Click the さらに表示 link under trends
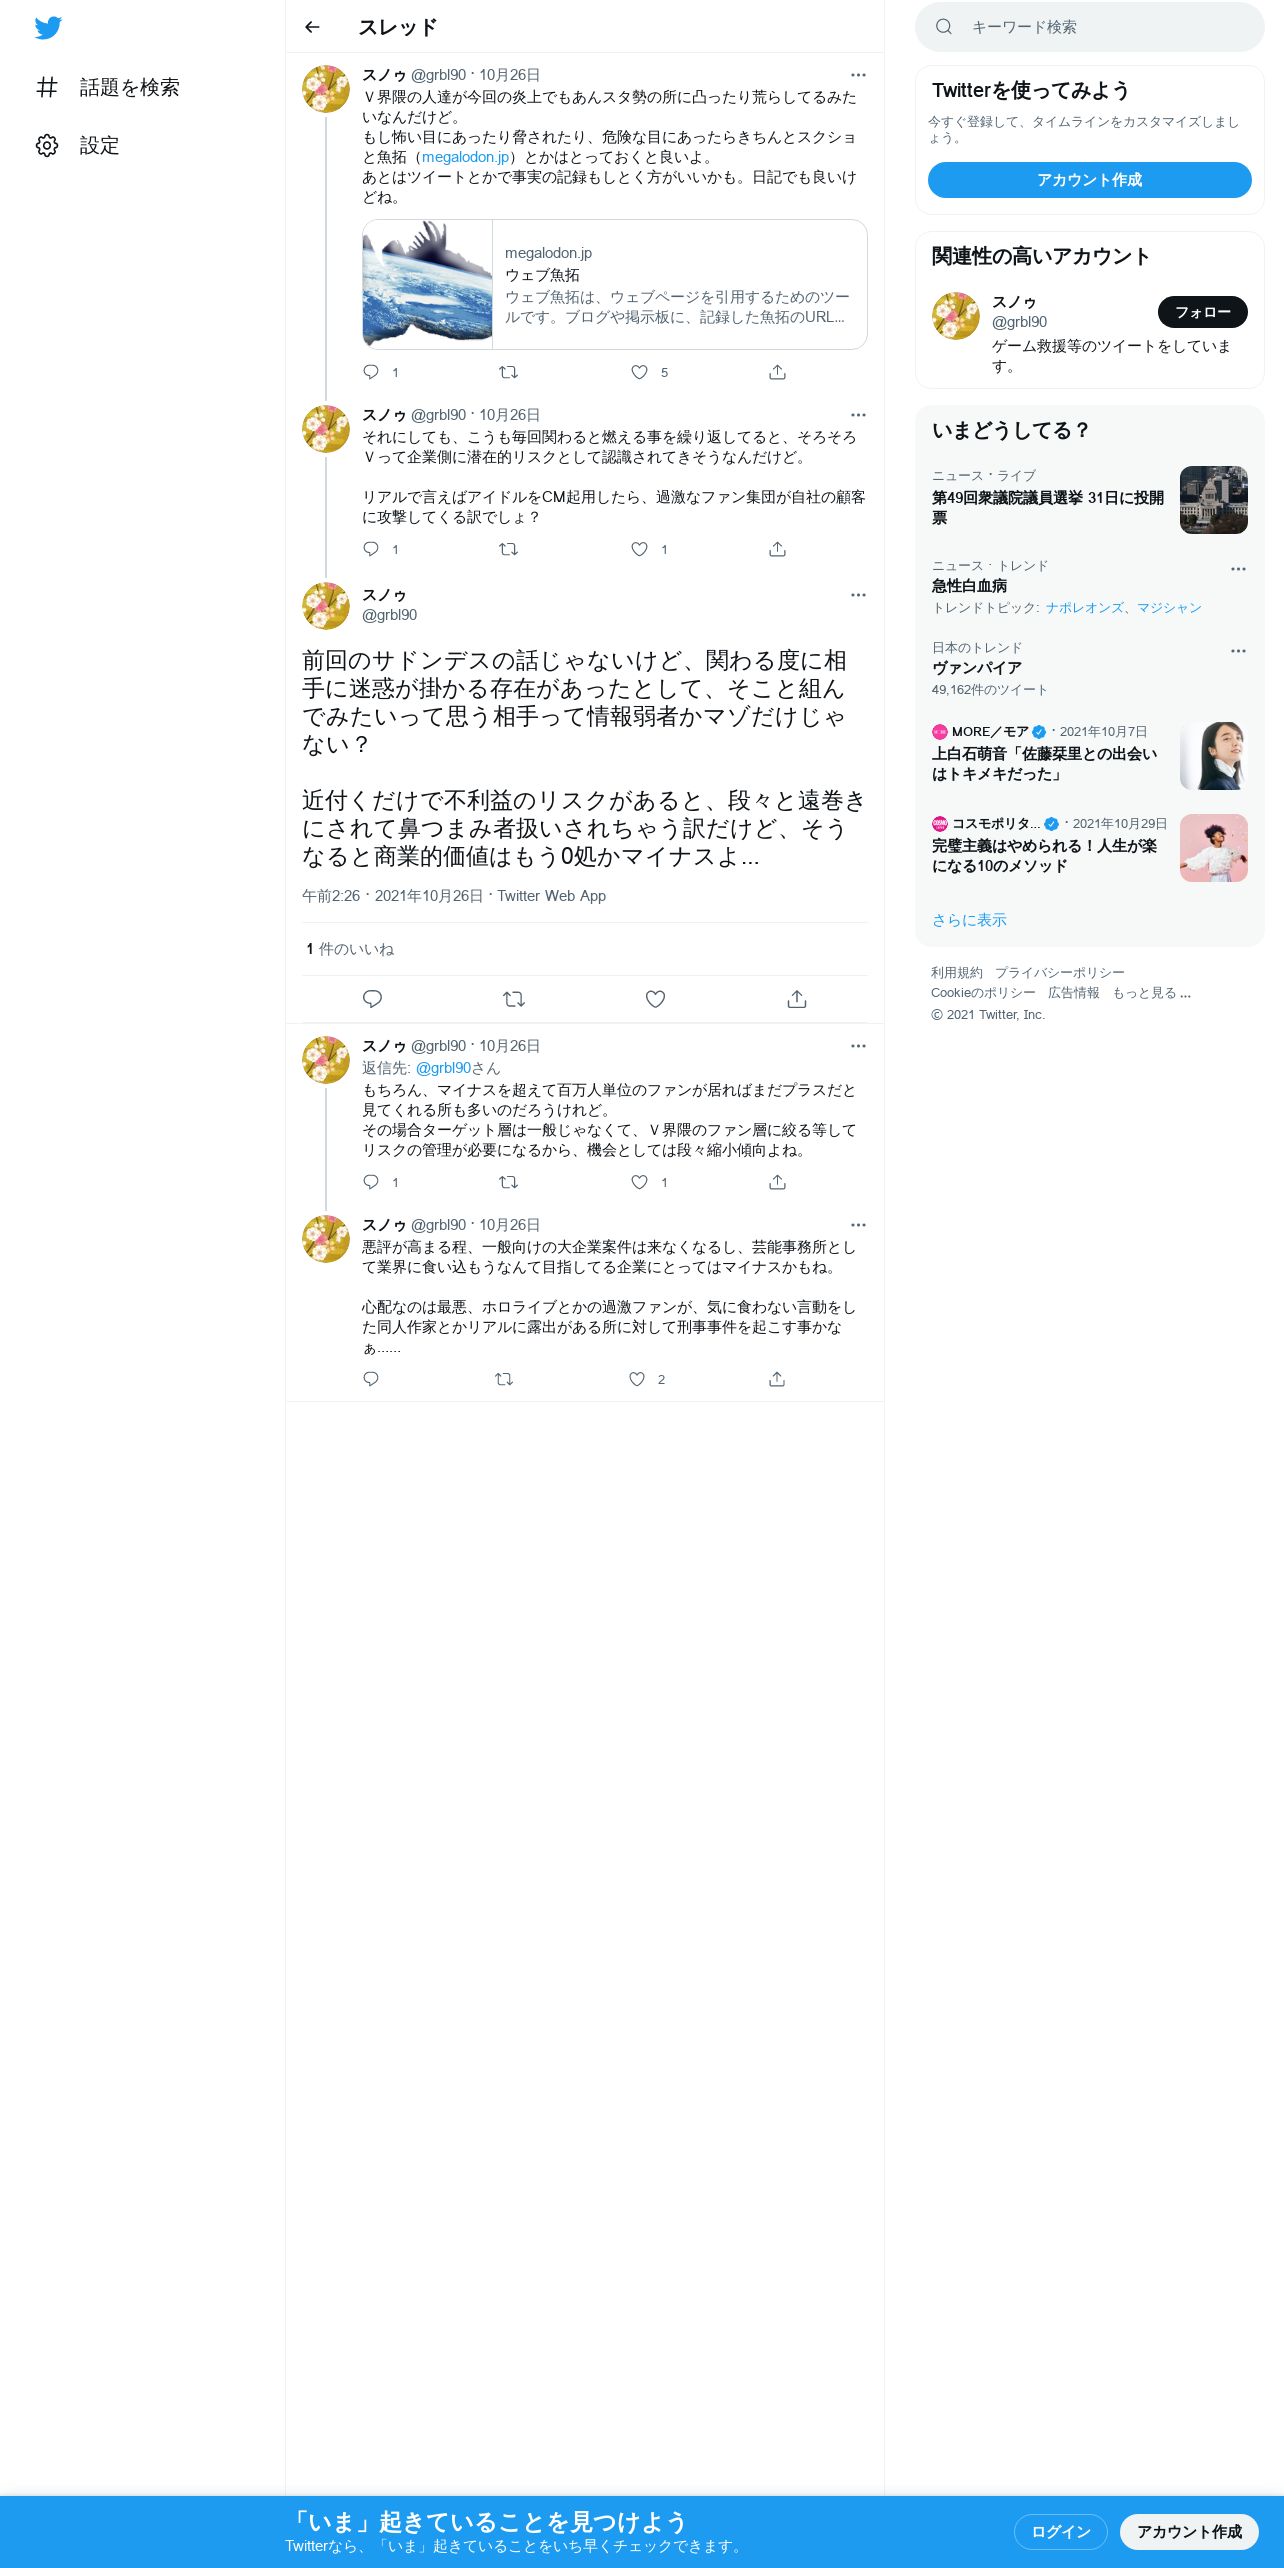This screenshot has height=2568, width=1284. click(969, 920)
